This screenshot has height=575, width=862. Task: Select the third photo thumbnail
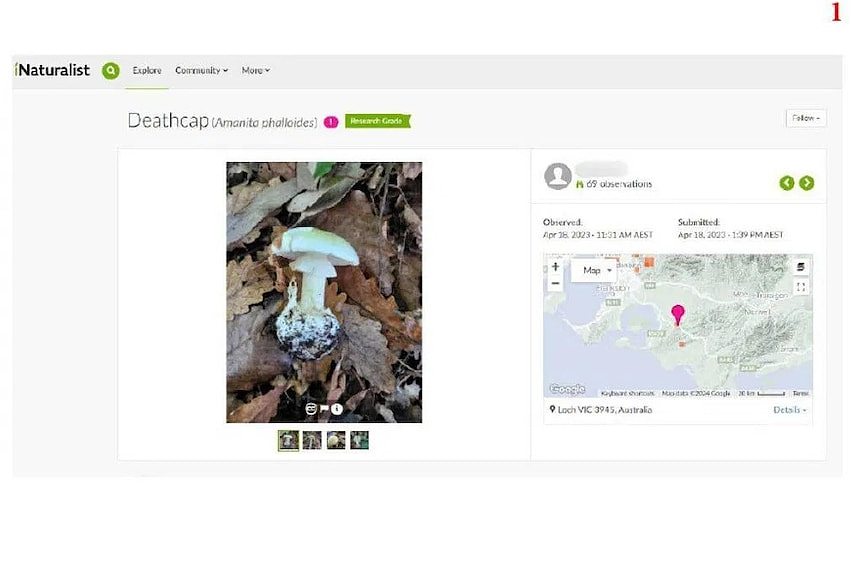[x=336, y=440]
